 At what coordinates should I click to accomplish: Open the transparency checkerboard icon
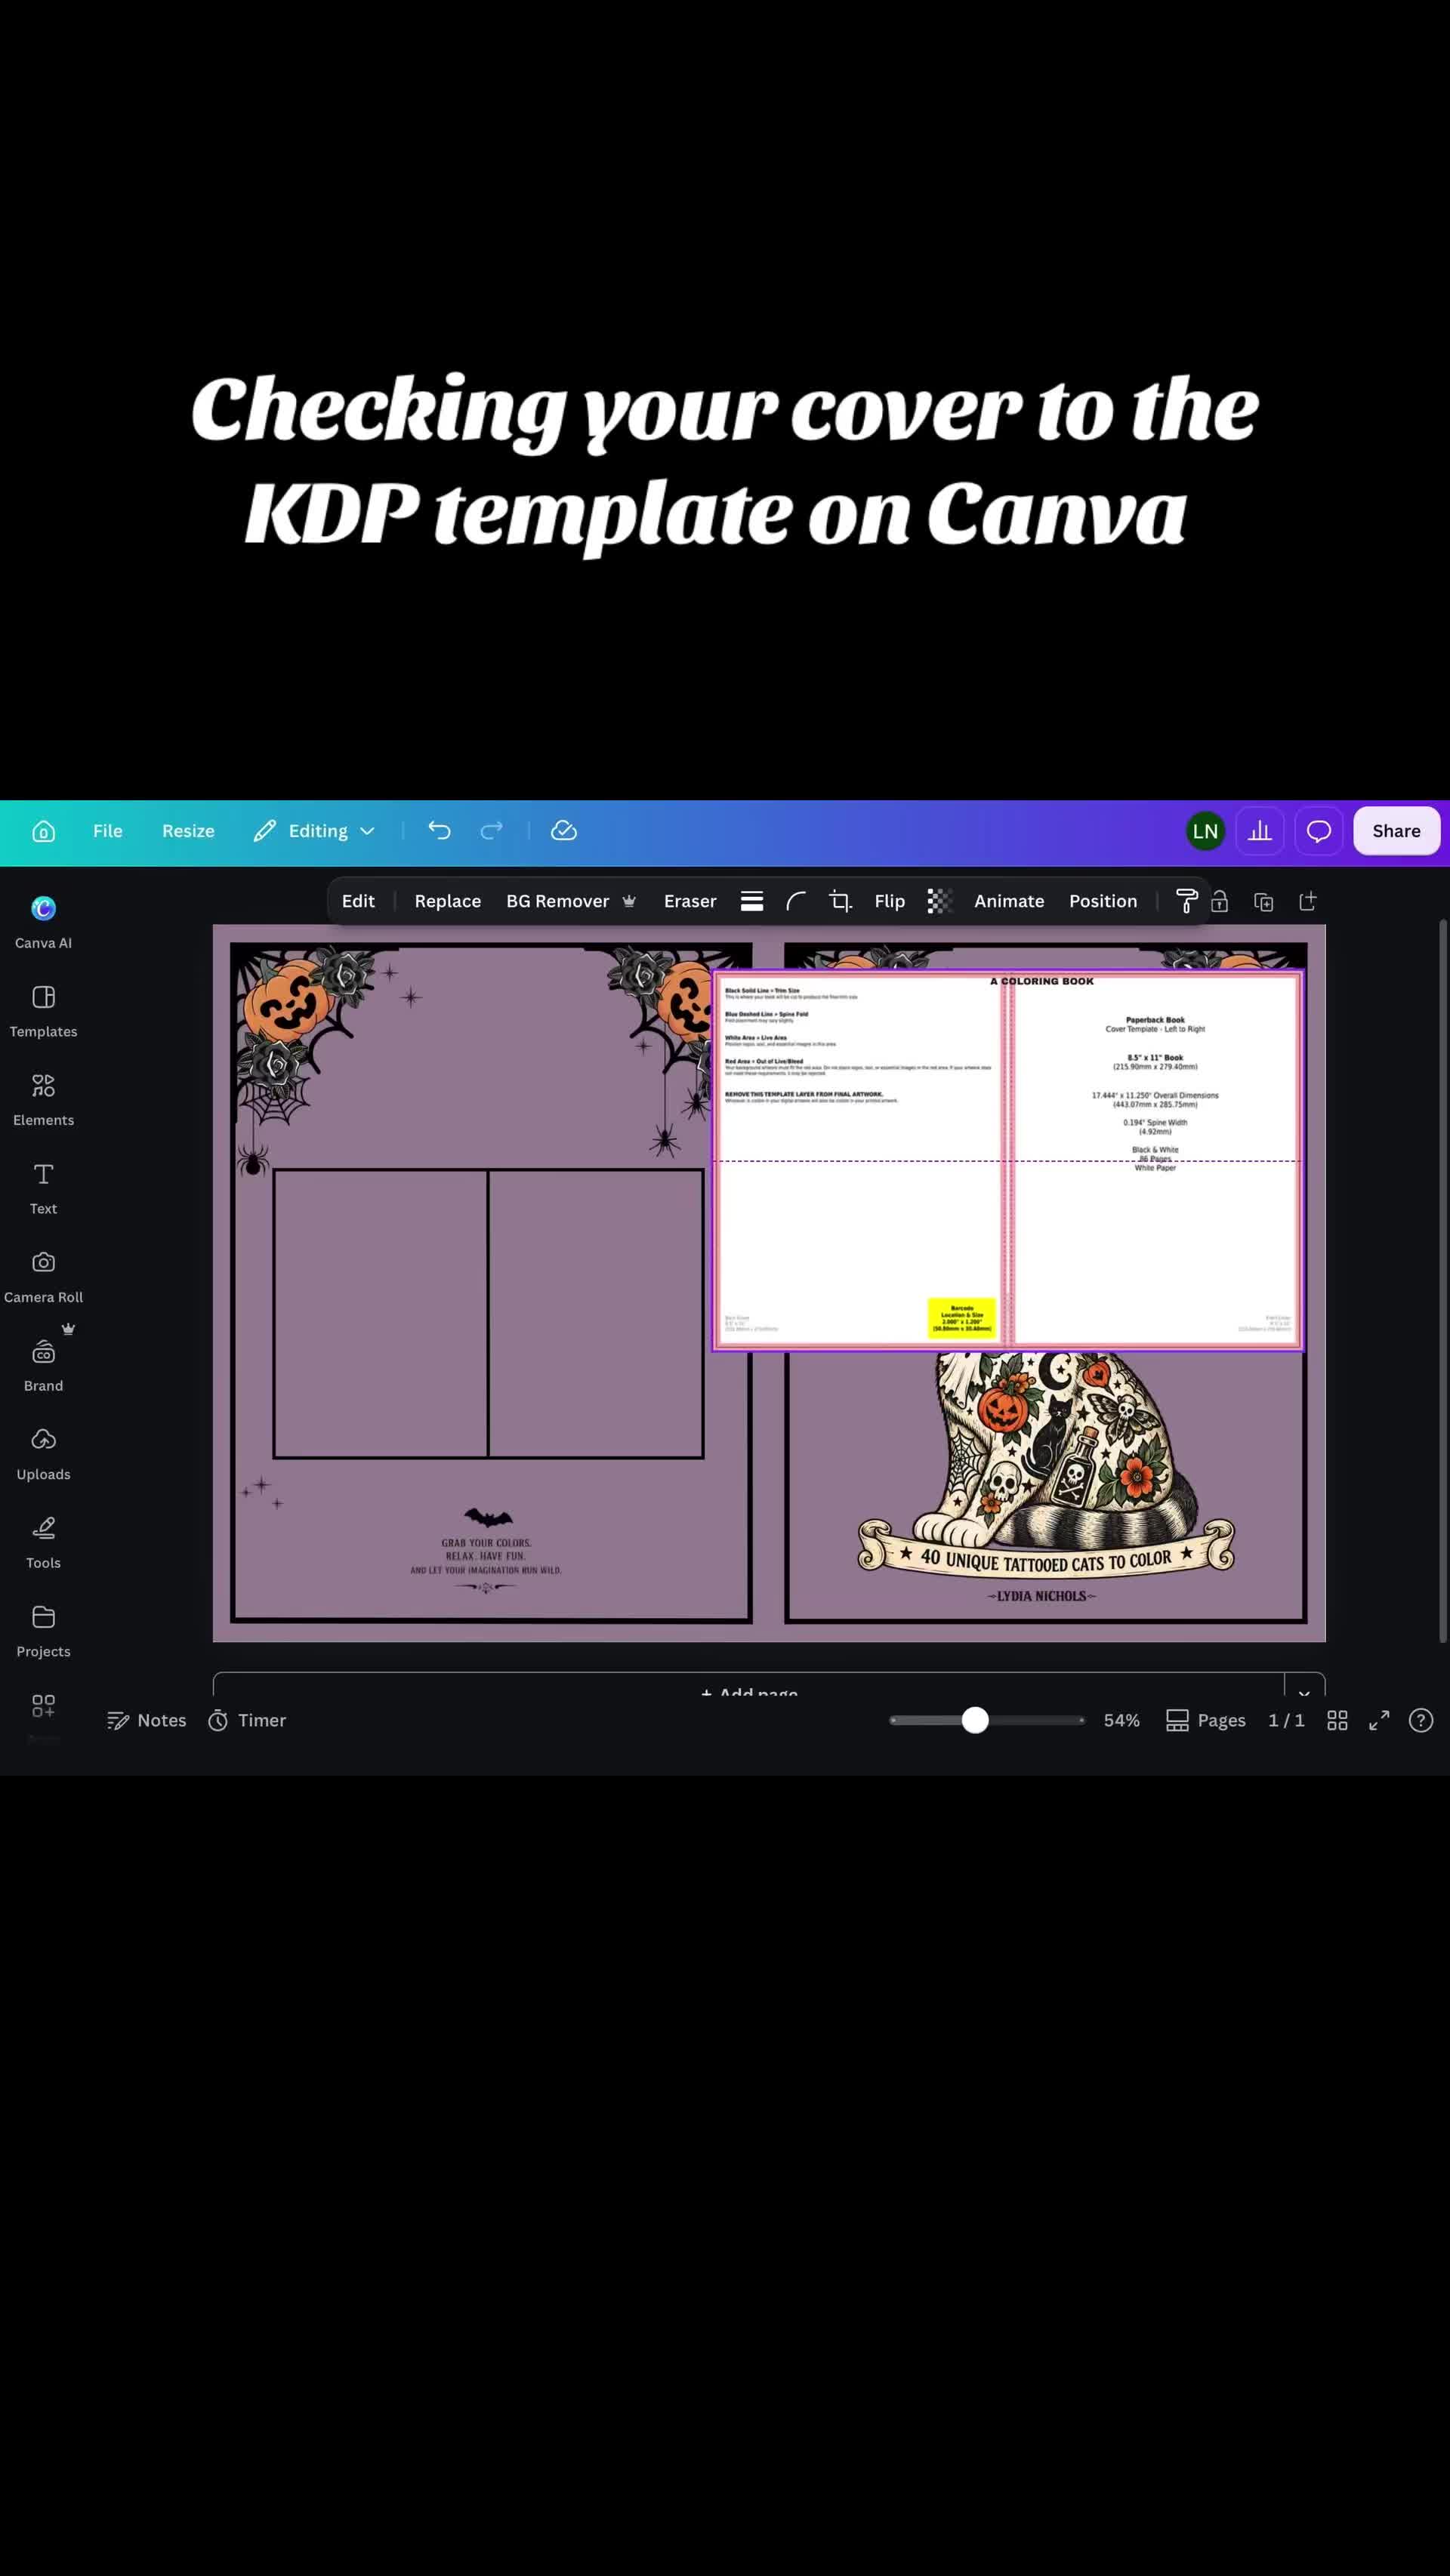[x=939, y=901]
